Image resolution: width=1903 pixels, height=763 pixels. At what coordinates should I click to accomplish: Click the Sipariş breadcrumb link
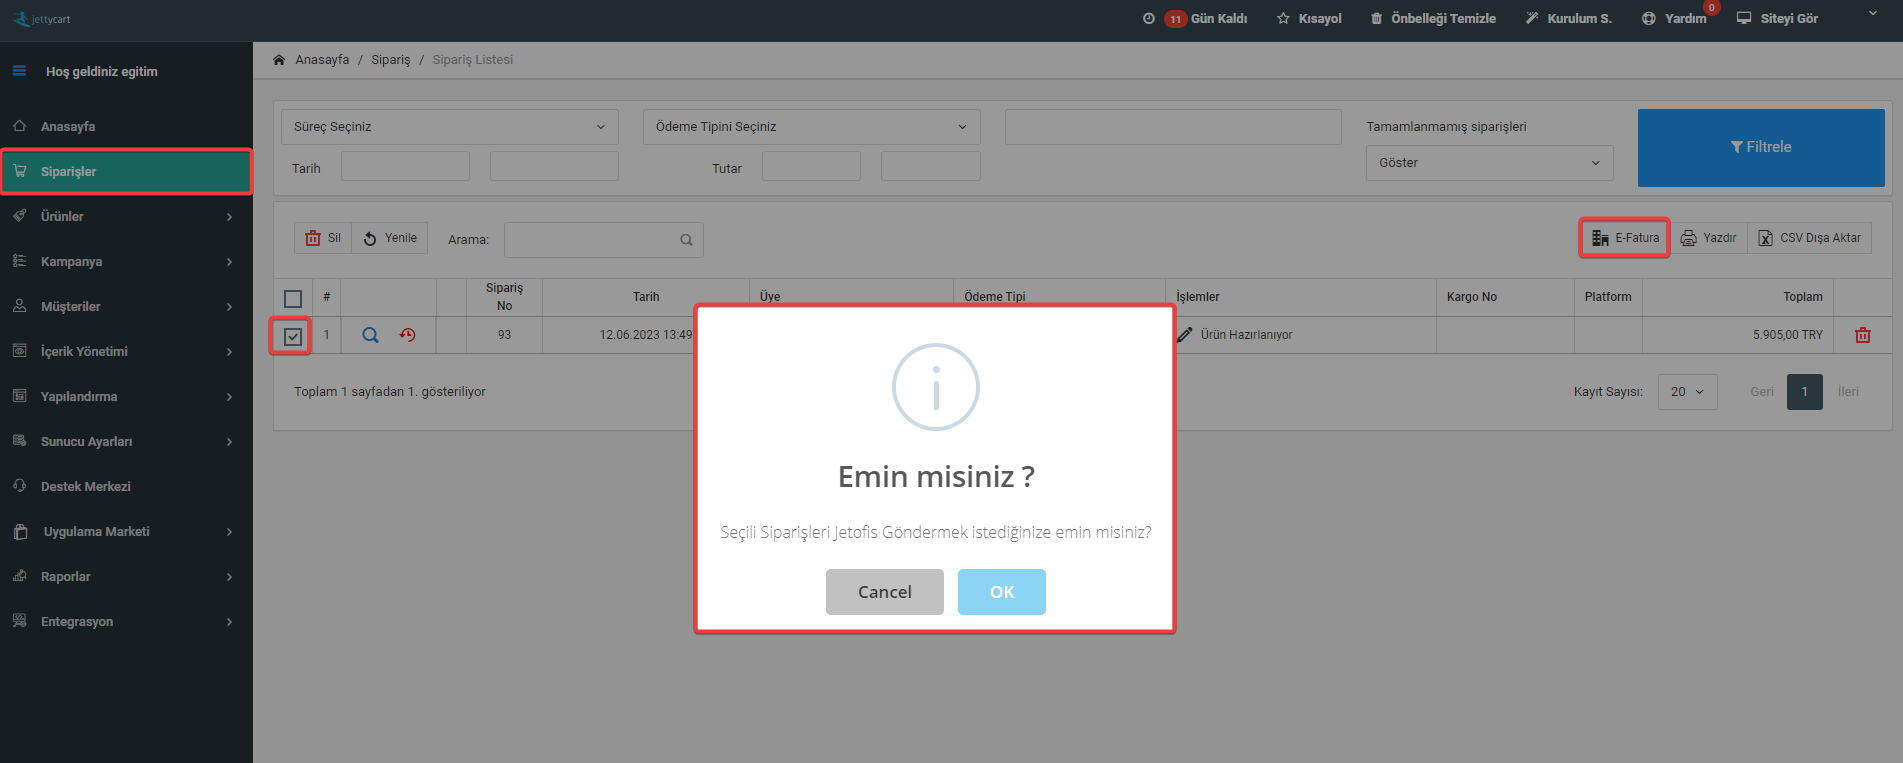tap(390, 60)
